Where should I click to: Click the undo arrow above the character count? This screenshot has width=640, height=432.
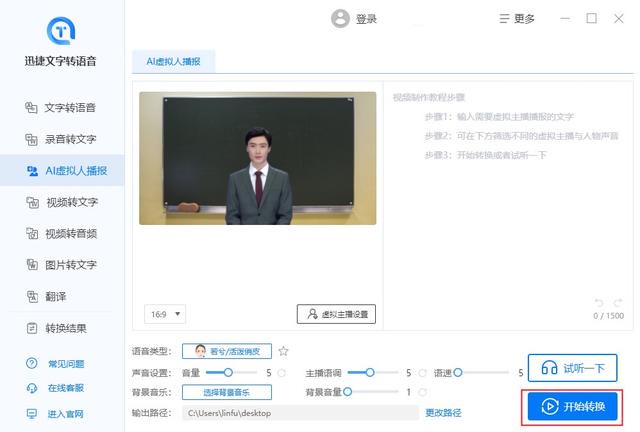(x=599, y=303)
